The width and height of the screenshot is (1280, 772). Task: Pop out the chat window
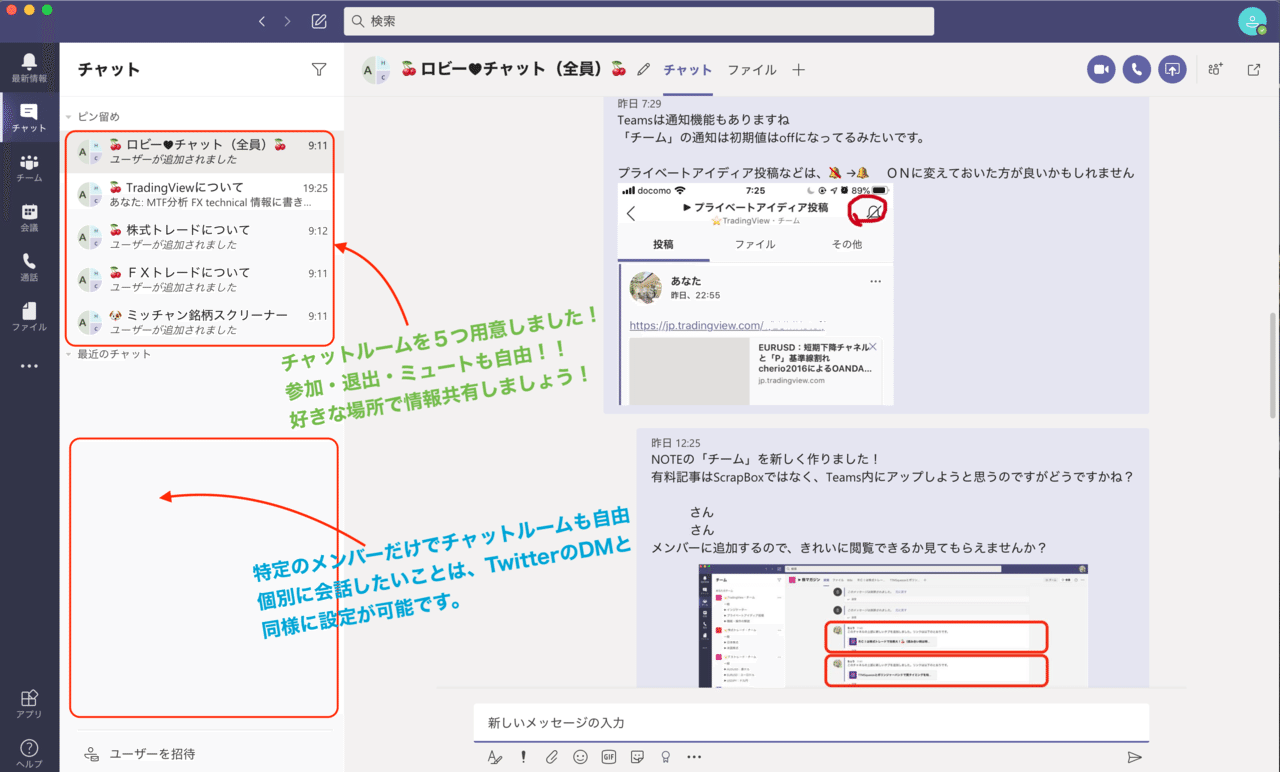[x=1254, y=69]
